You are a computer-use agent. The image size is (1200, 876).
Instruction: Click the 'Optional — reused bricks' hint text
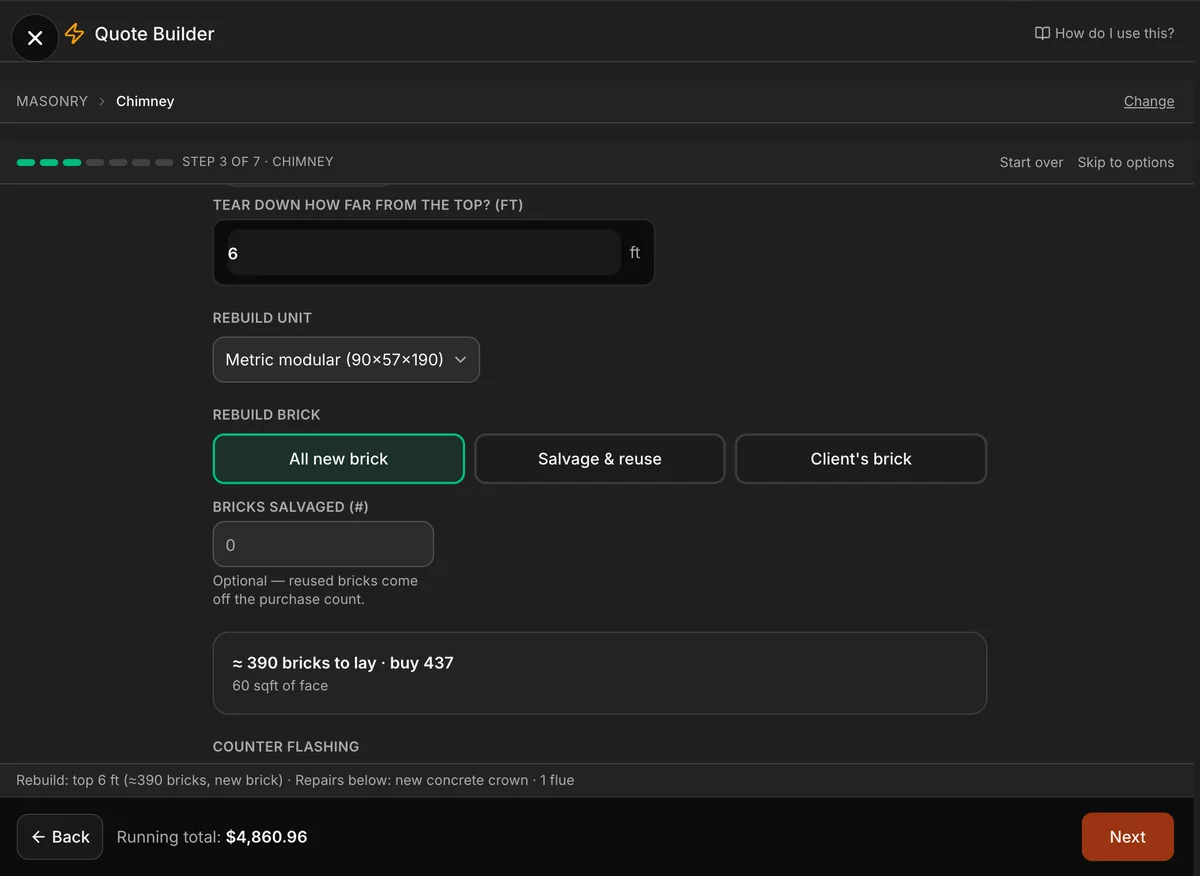click(x=315, y=590)
